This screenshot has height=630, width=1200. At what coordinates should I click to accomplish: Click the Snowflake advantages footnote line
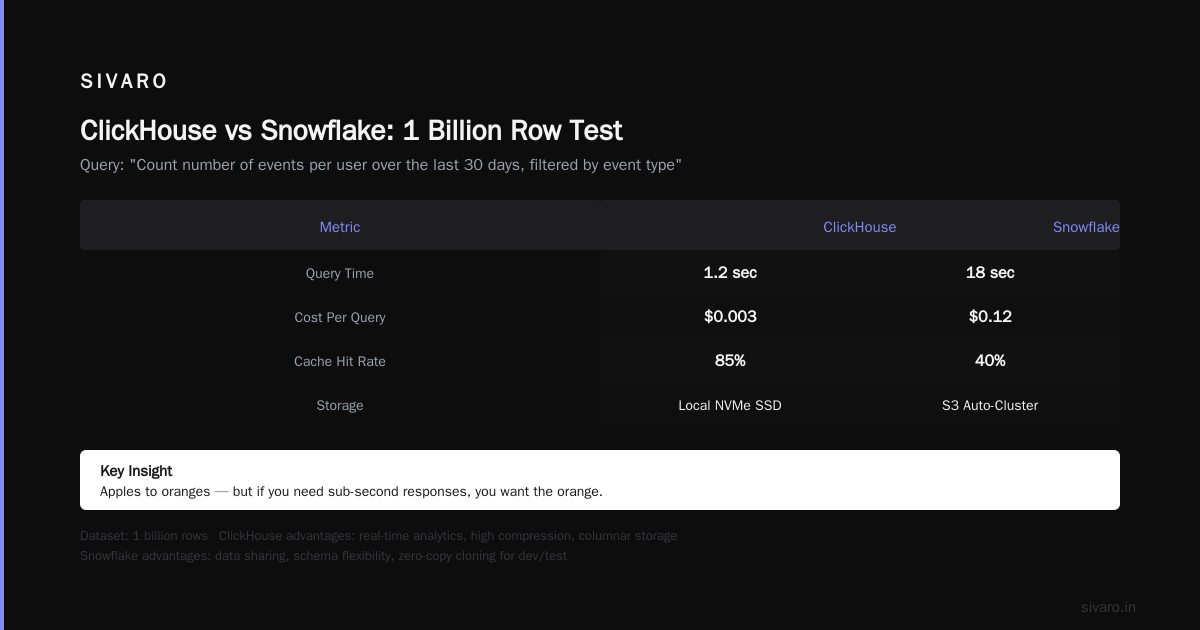(323, 555)
